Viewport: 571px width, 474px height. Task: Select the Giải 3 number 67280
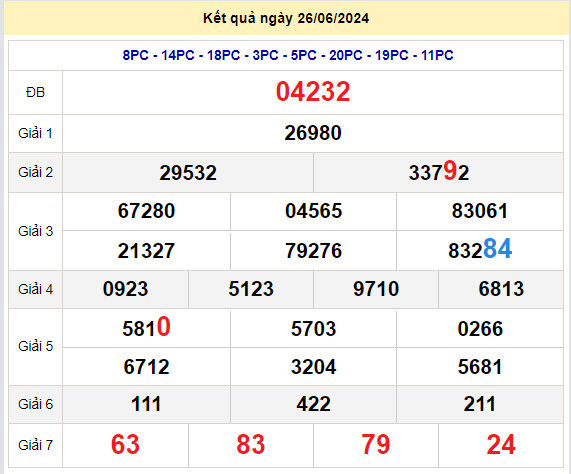tap(146, 211)
